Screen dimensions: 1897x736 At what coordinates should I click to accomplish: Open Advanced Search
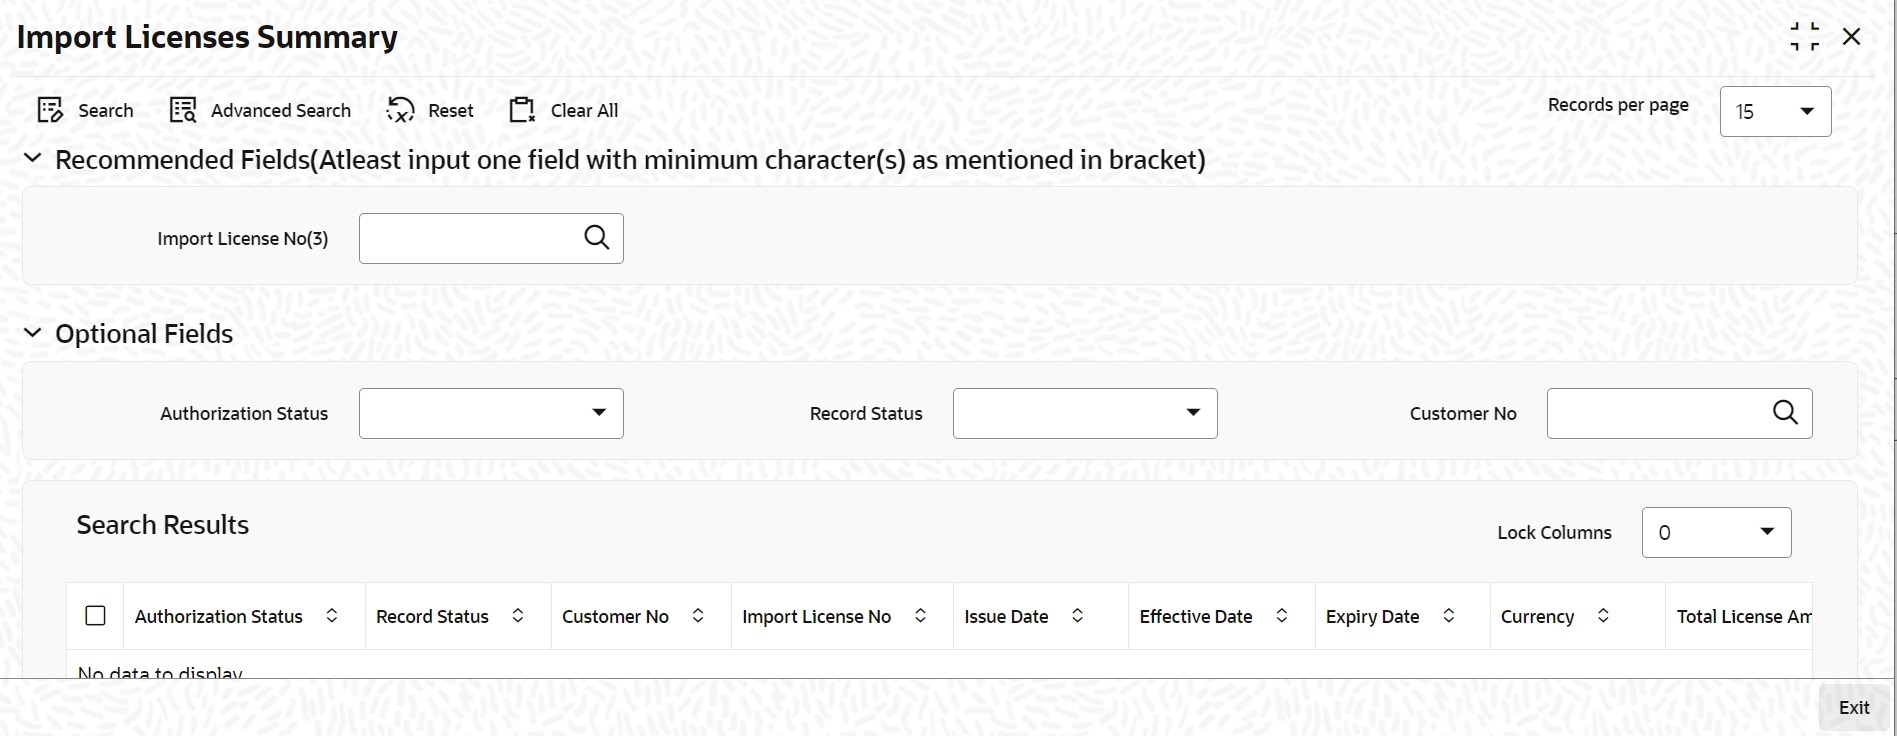pyautogui.click(x=260, y=110)
